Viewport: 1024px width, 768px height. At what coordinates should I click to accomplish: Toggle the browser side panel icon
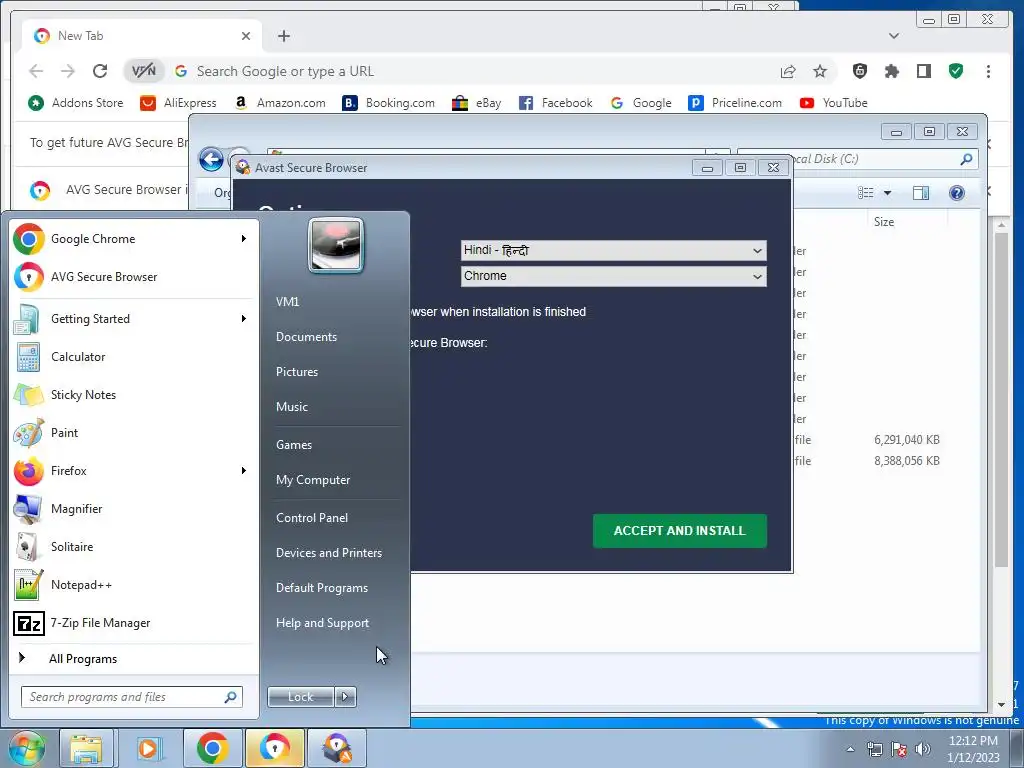click(923, 71)
